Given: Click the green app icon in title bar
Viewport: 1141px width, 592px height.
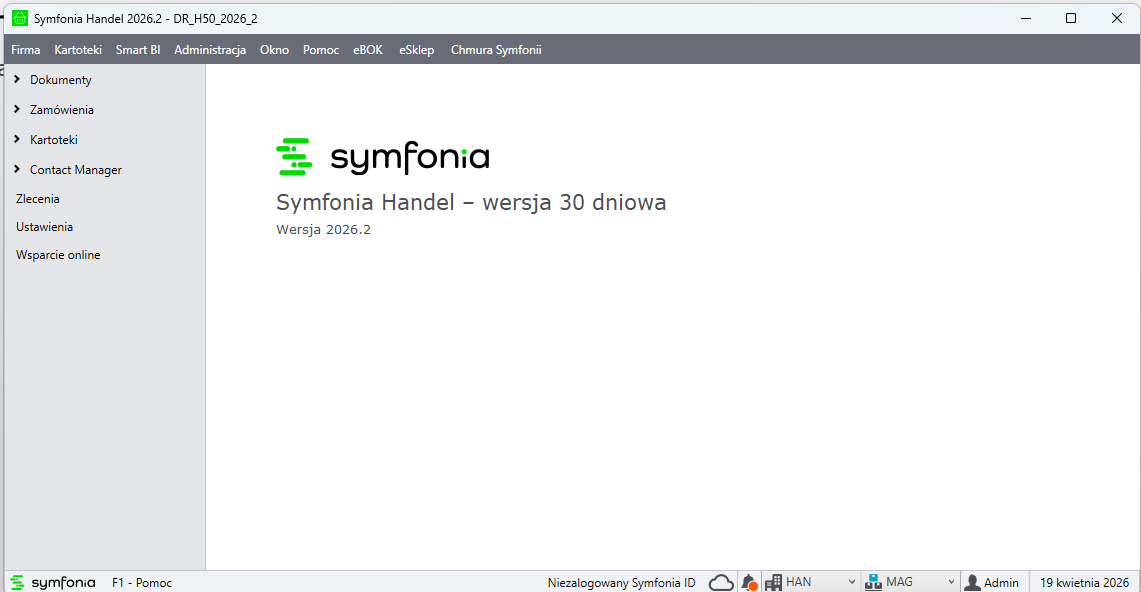Looking at the screenshot, I should (19, 18).
